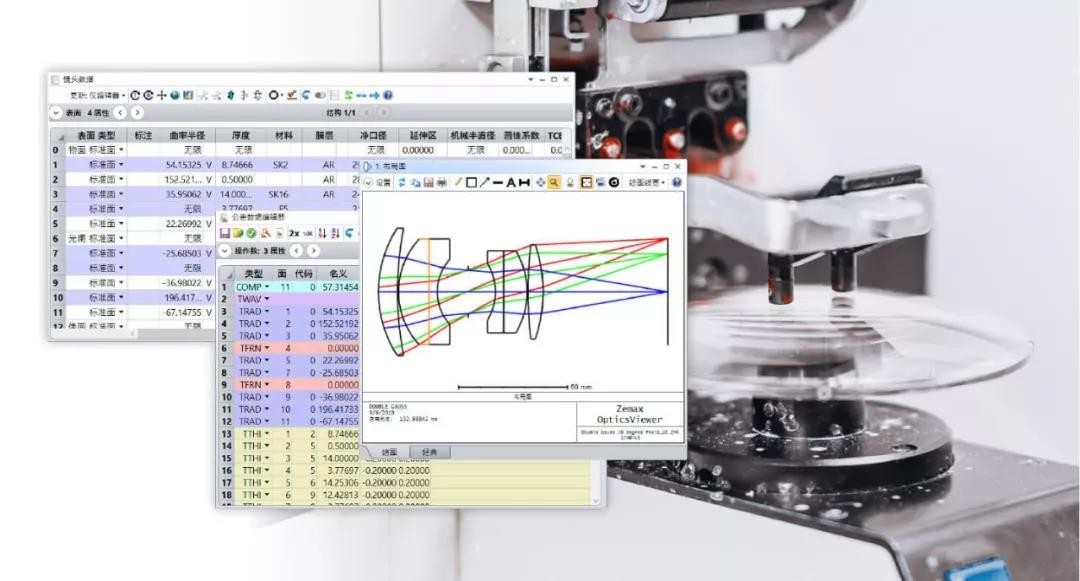
Task: Open surface type dropdown for surface 1
Action: coord(122,164)
